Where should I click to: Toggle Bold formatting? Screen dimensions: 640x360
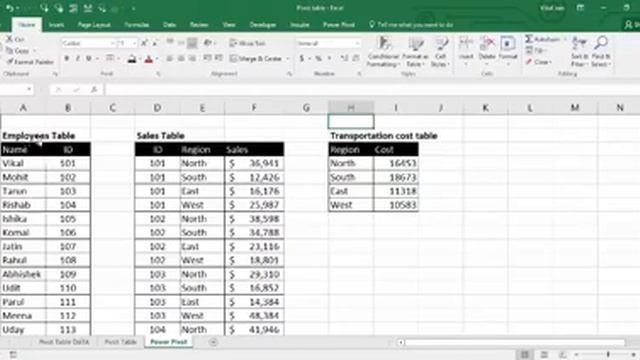pyautogui.click(x=67, y=59)
